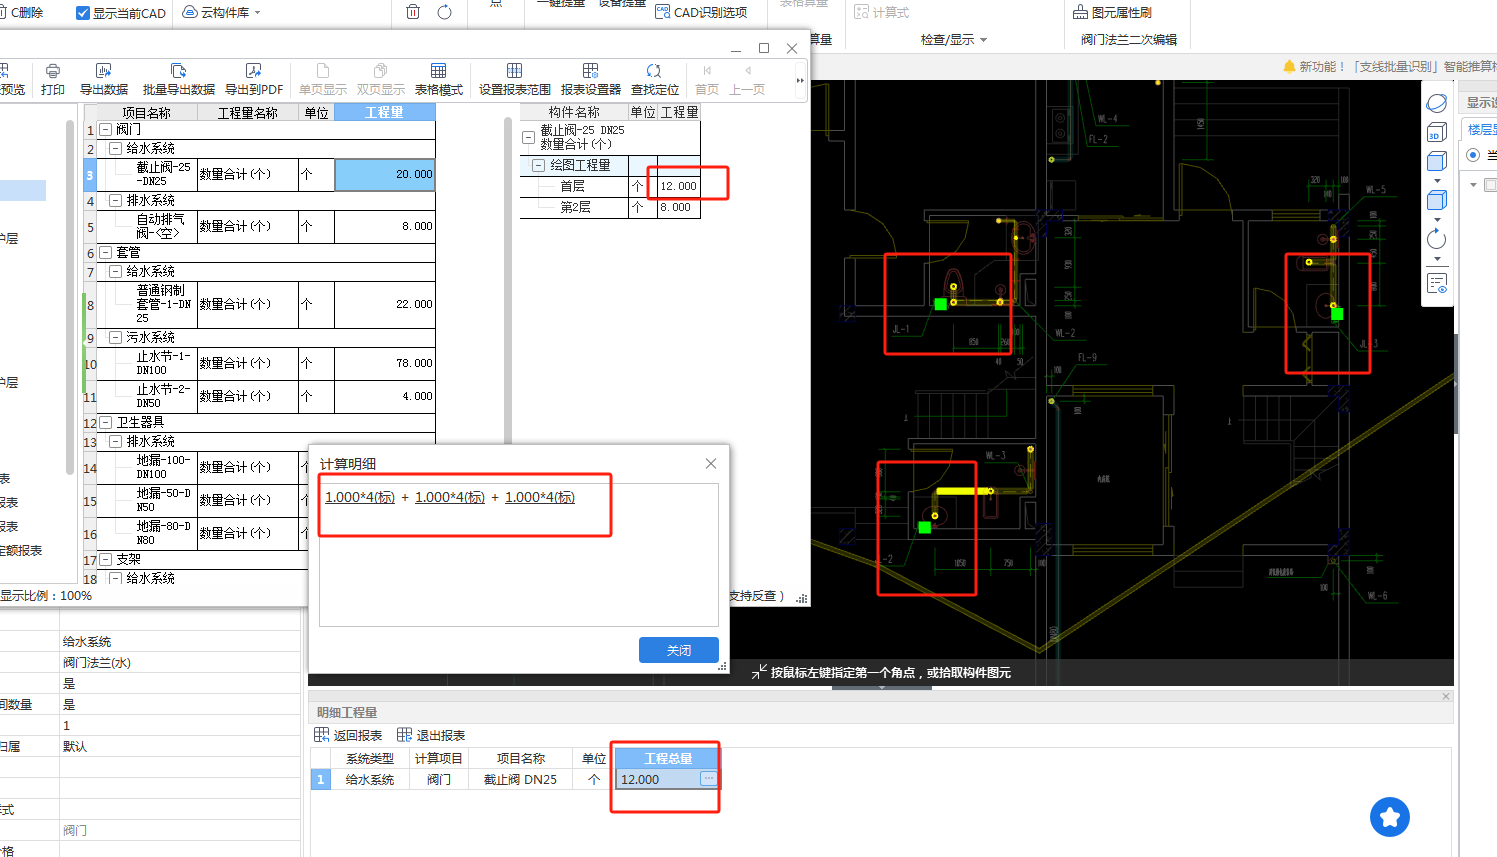
Task: Click the vertical scrollbar of report table
Action: click(508, 280)
